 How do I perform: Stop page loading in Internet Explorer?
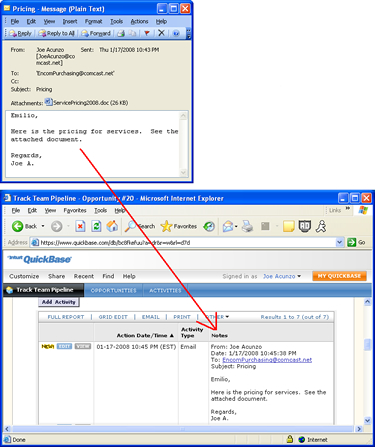coord(80,227)
